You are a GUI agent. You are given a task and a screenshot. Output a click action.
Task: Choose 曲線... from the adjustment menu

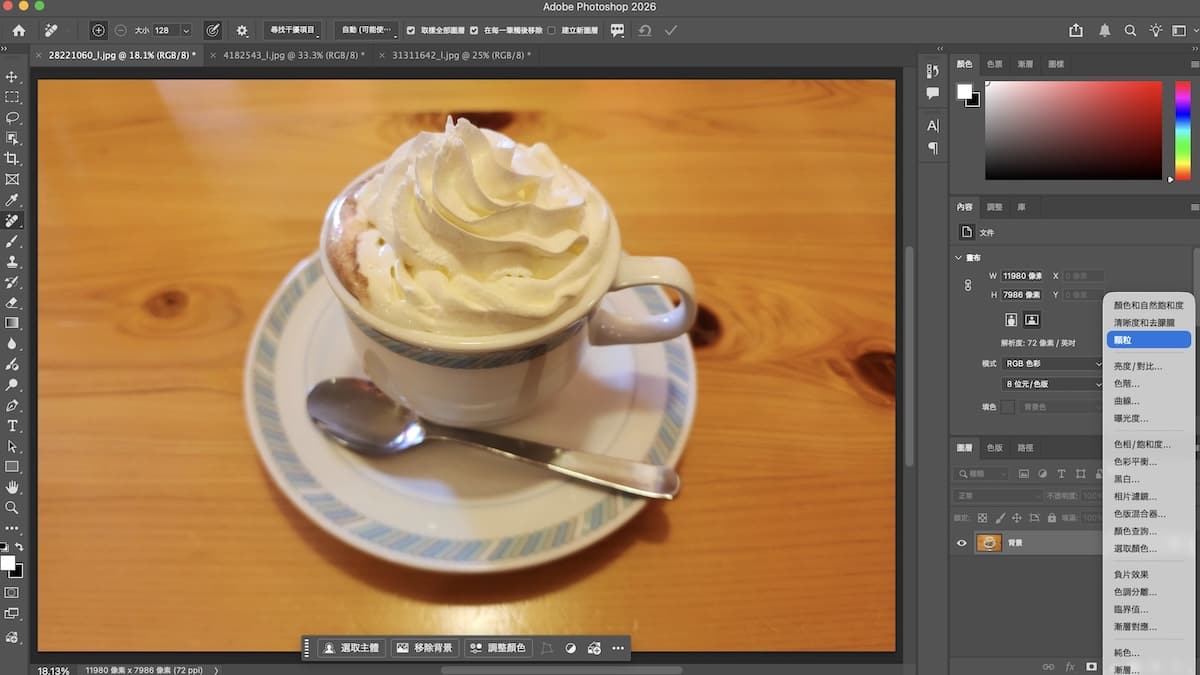[x=1126, y=401]
